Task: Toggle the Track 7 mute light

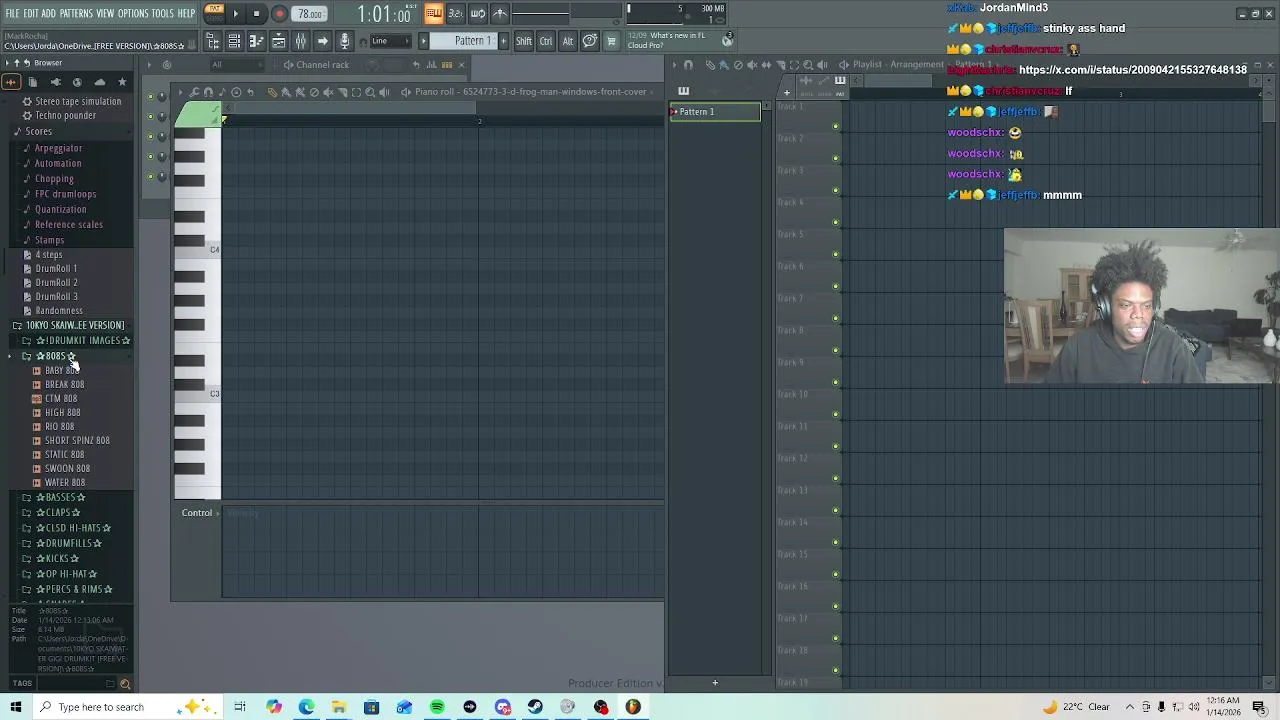Action: pos(836,319)
